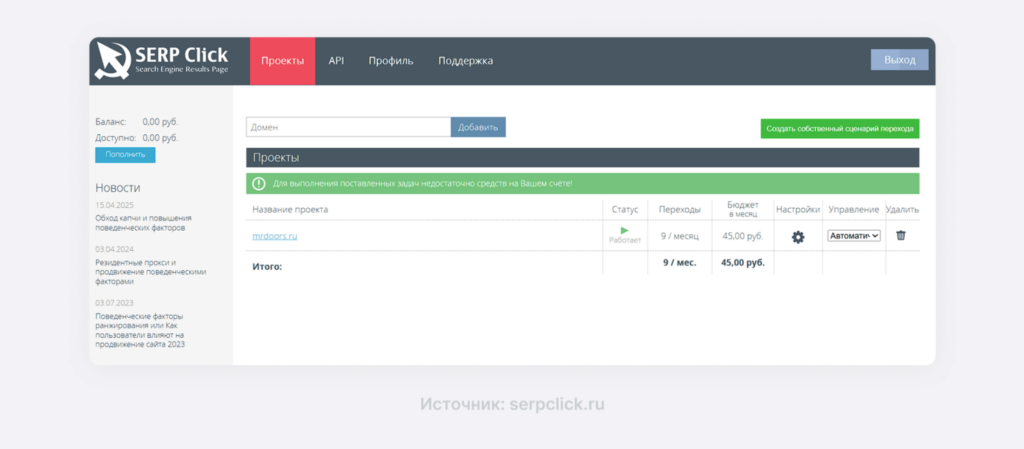Open the API menu item
The width and height of the screenshot is (1024, 449).
336,61
